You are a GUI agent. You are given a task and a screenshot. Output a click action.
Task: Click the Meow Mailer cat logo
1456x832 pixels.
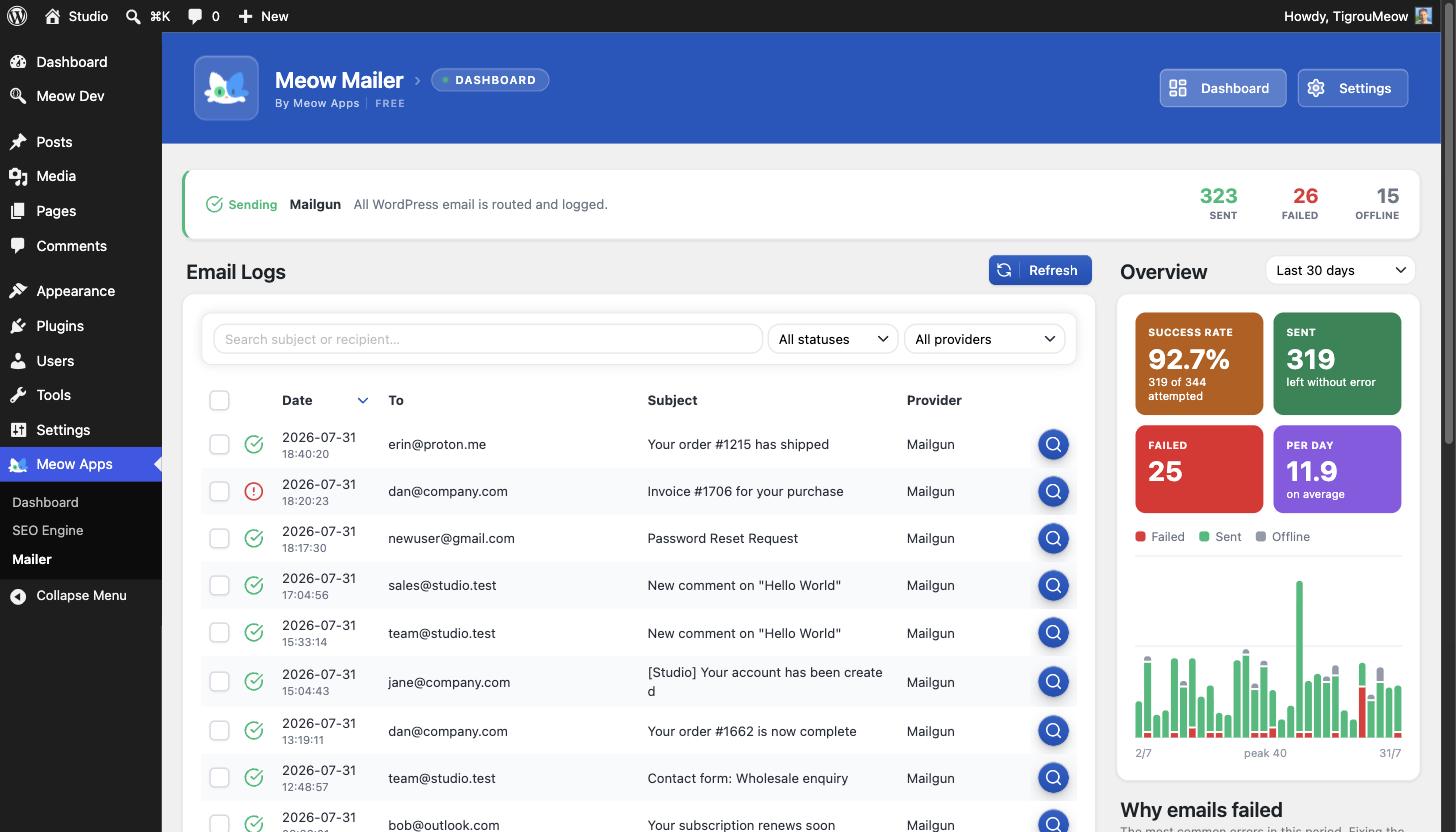coord(226,88)
